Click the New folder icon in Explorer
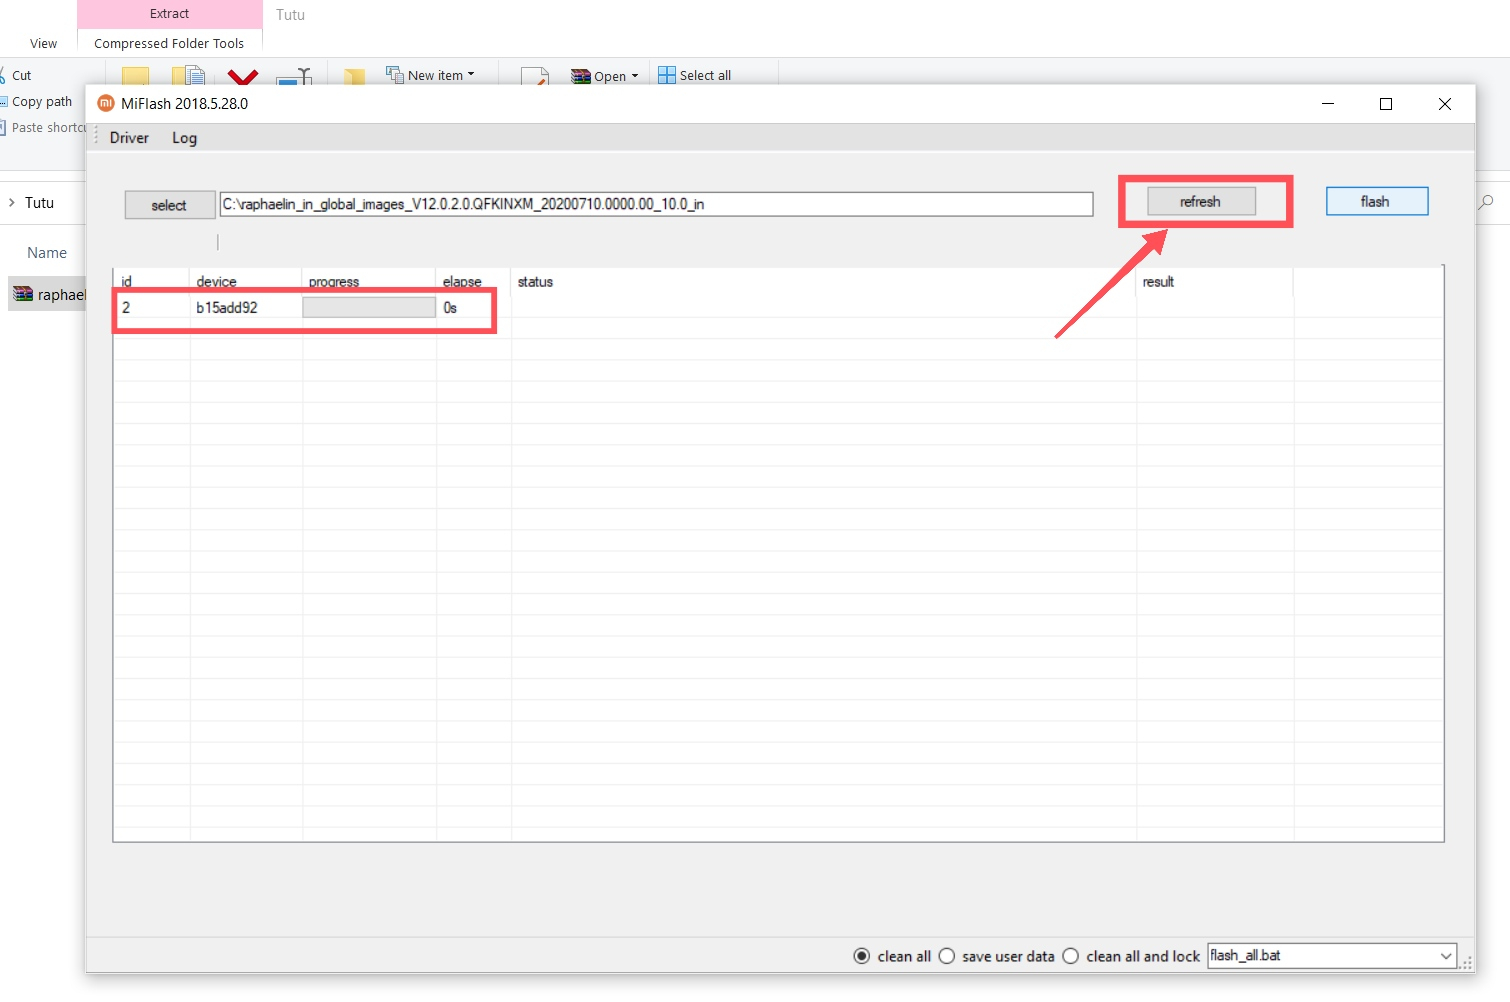This screenshot has width=1510, height=1002. click(354, 77)
